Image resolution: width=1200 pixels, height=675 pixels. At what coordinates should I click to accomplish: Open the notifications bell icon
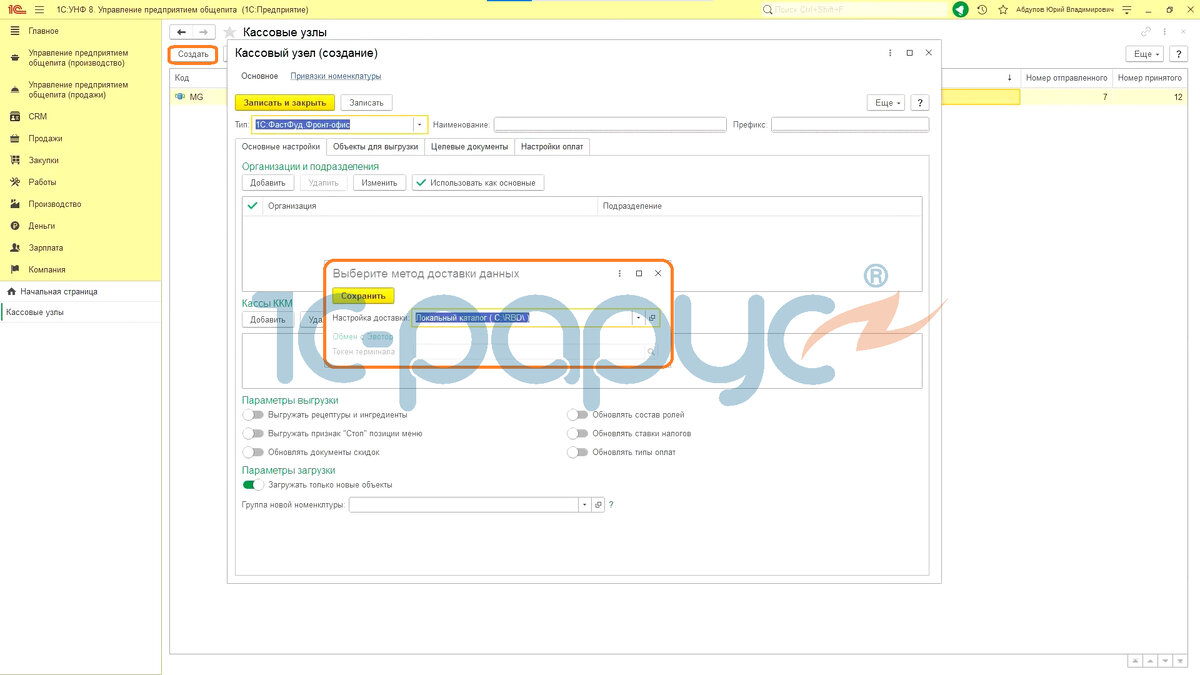tap(960, 9)
